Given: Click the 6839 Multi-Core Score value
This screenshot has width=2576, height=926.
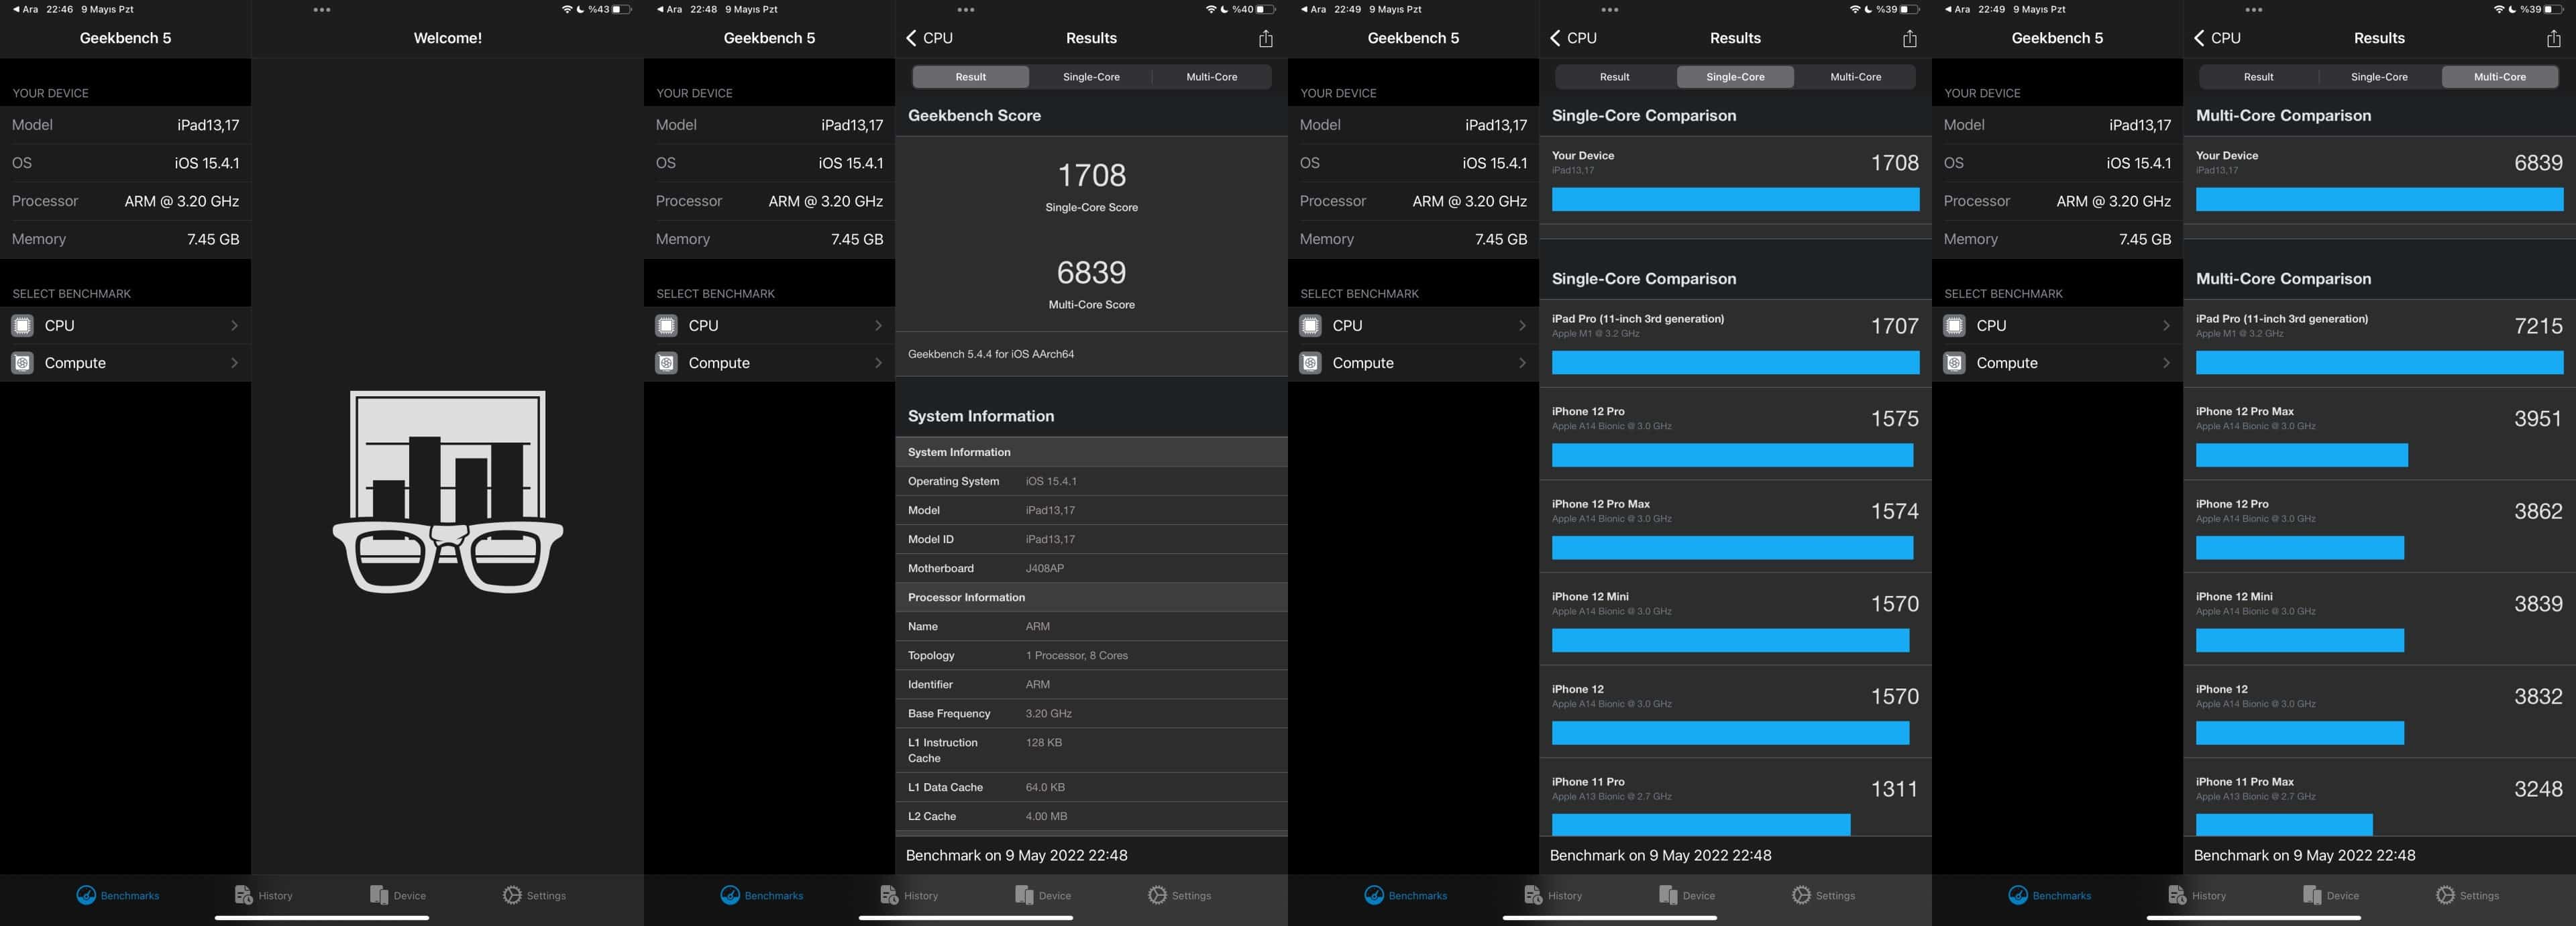Looking at the screenshot, I should pos(1091,272).
